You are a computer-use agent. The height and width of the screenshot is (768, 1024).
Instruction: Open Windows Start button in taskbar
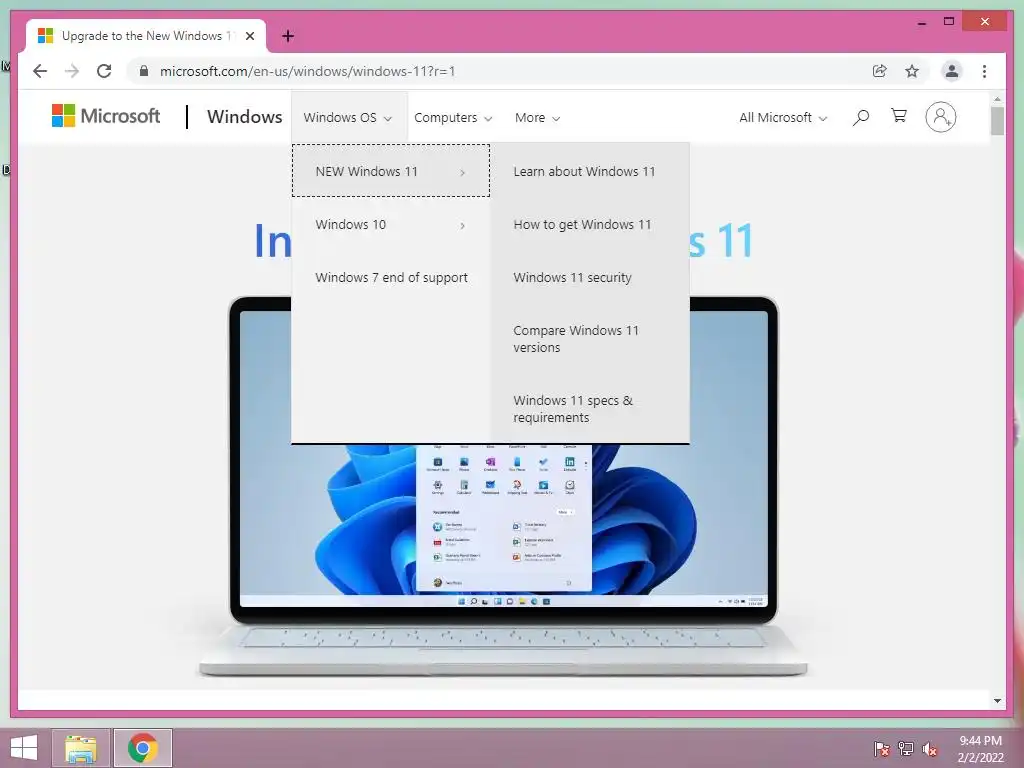24,748
